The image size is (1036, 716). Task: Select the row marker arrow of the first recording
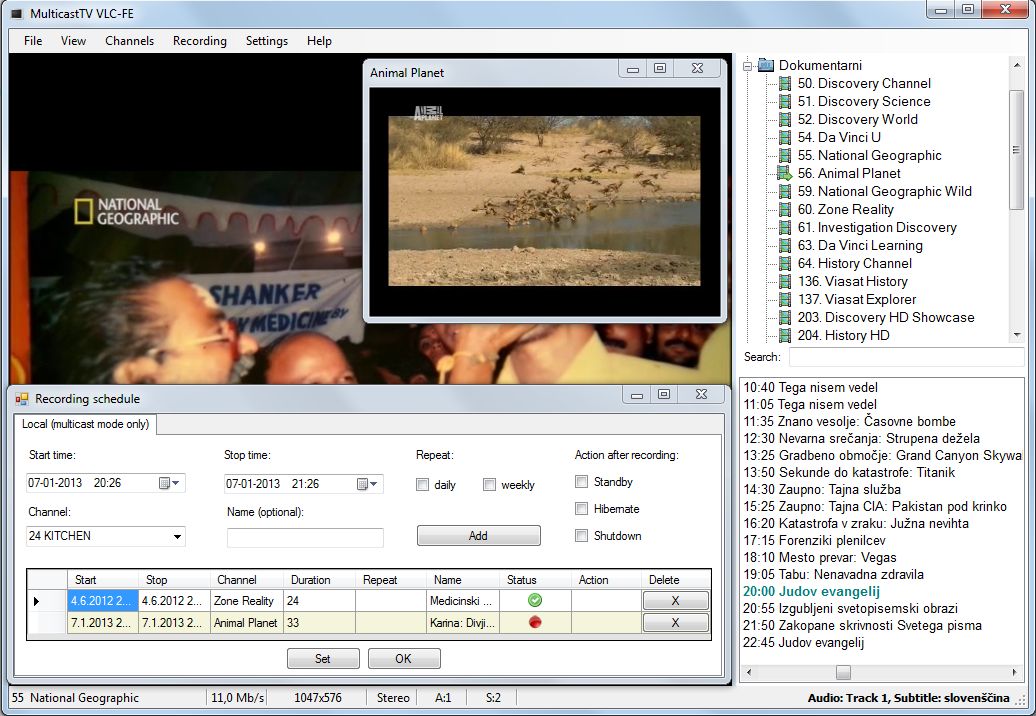point(36,601)
